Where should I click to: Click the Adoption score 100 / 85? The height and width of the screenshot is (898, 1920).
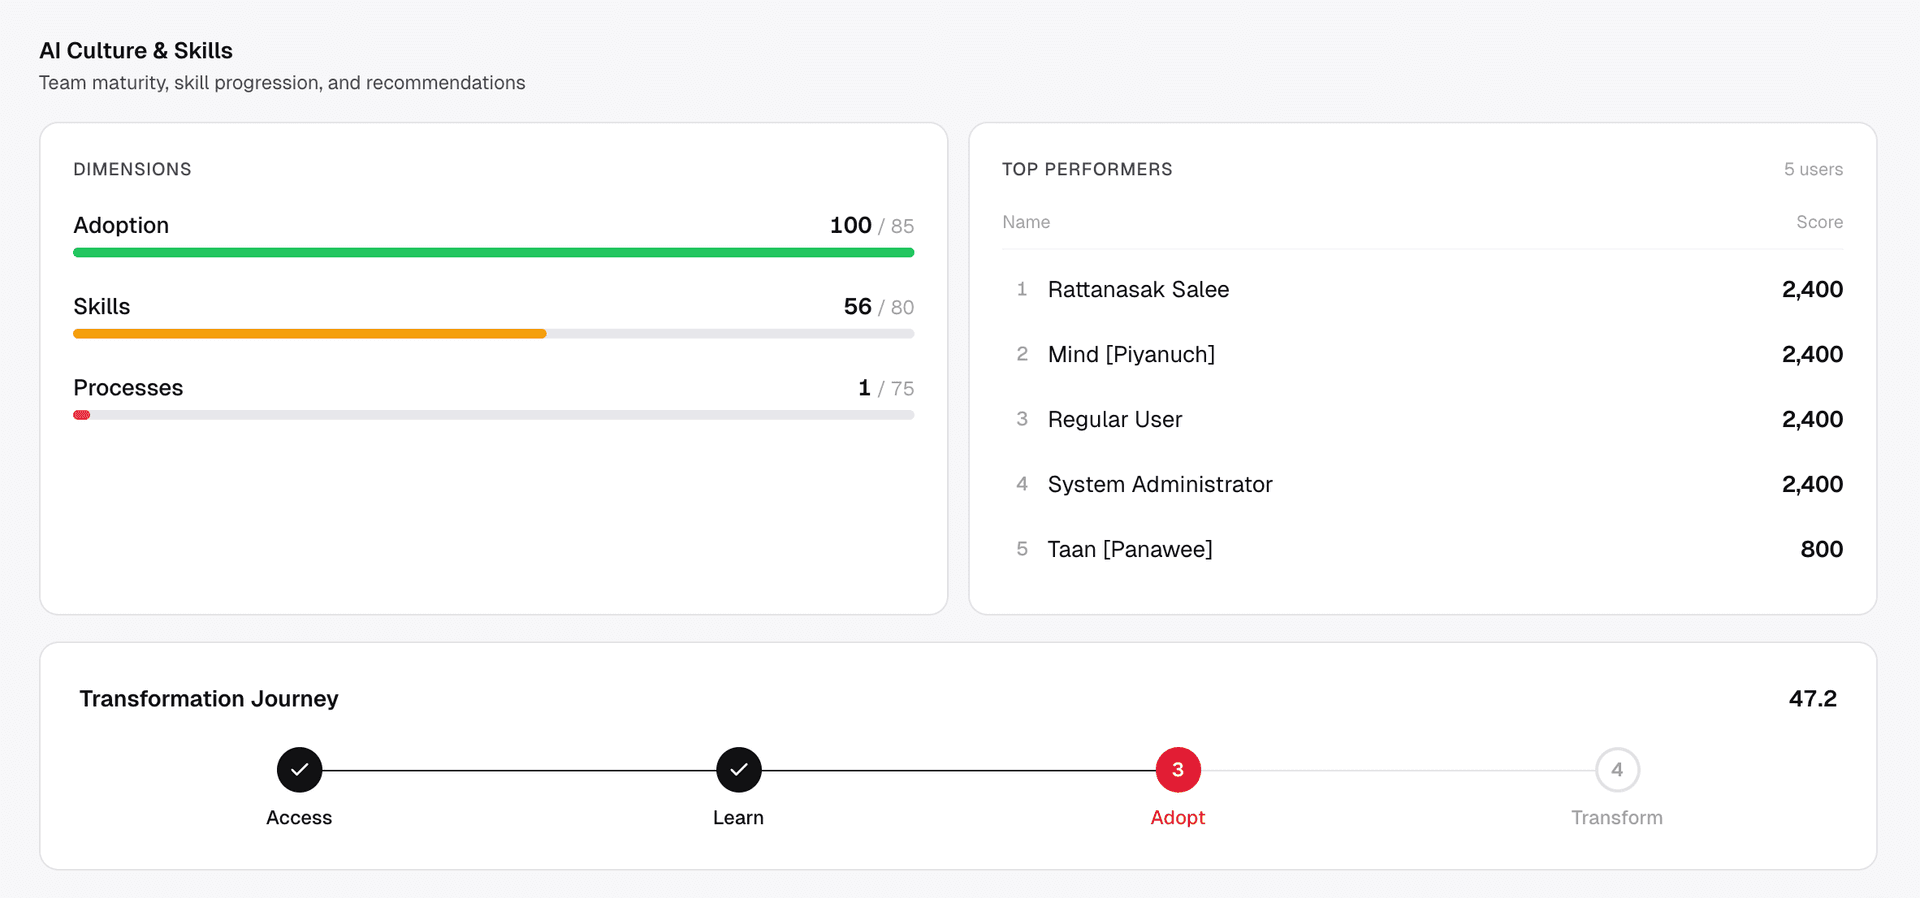[872, 225]
